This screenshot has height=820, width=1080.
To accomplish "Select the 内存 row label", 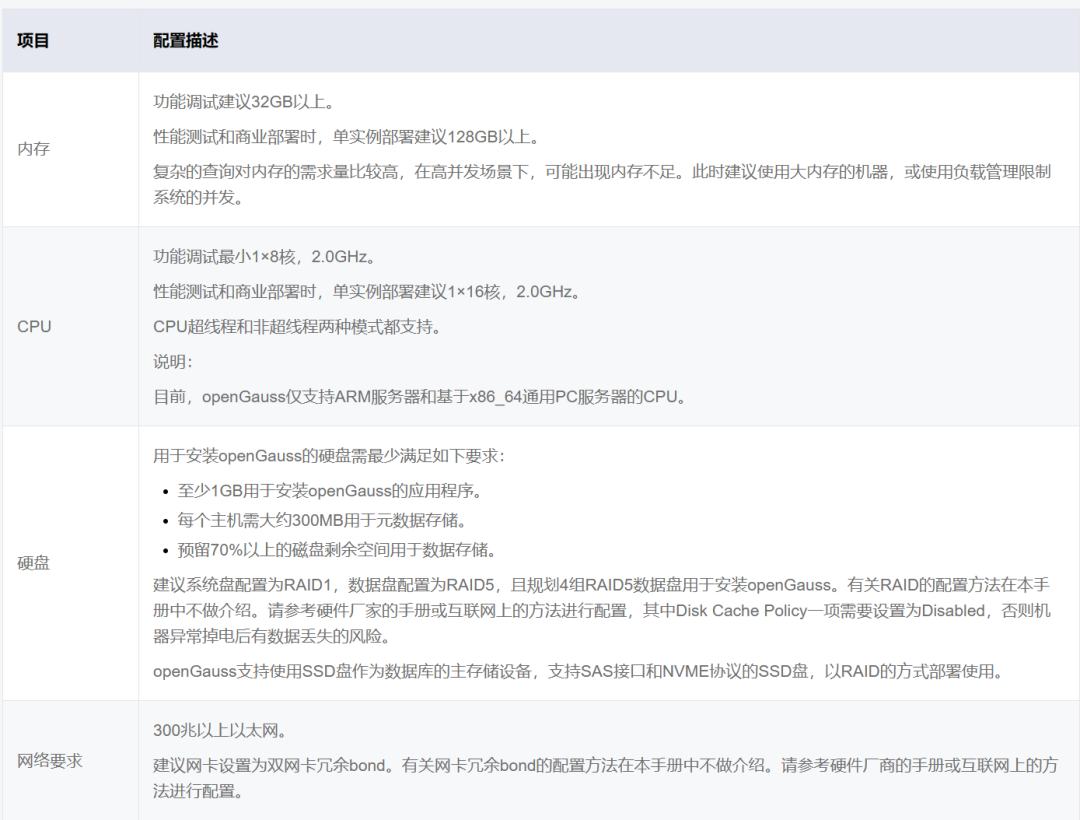I will pyautogui.click(x=33, y=148).
